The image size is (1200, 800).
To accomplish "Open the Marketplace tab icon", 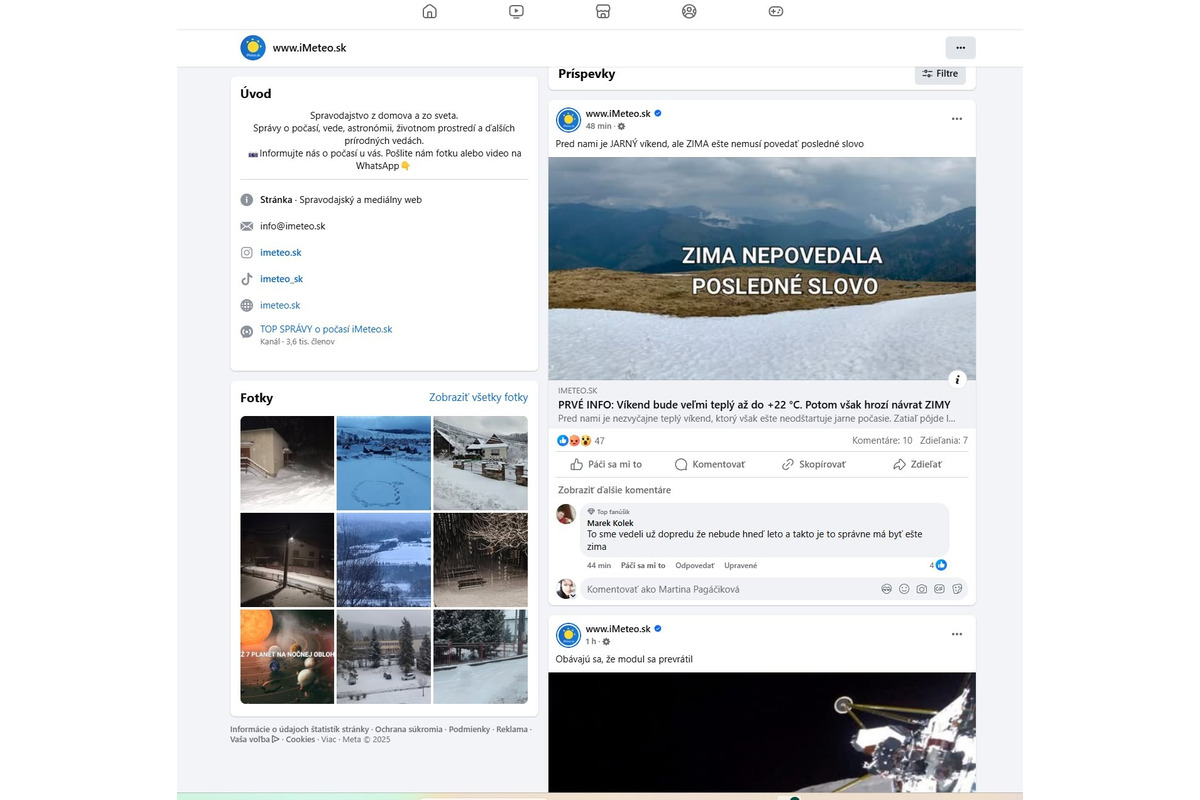I will click(603, 12).
